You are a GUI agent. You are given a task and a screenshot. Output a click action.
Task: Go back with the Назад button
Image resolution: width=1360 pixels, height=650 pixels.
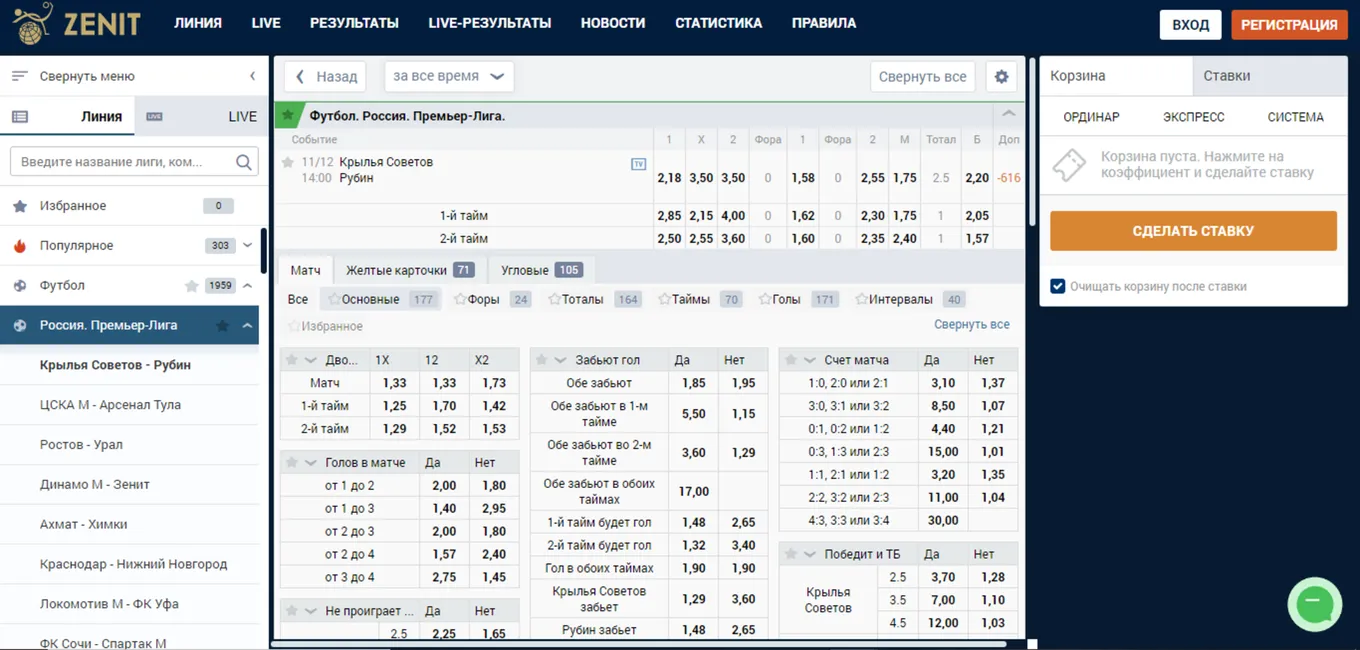pos(325,77)
